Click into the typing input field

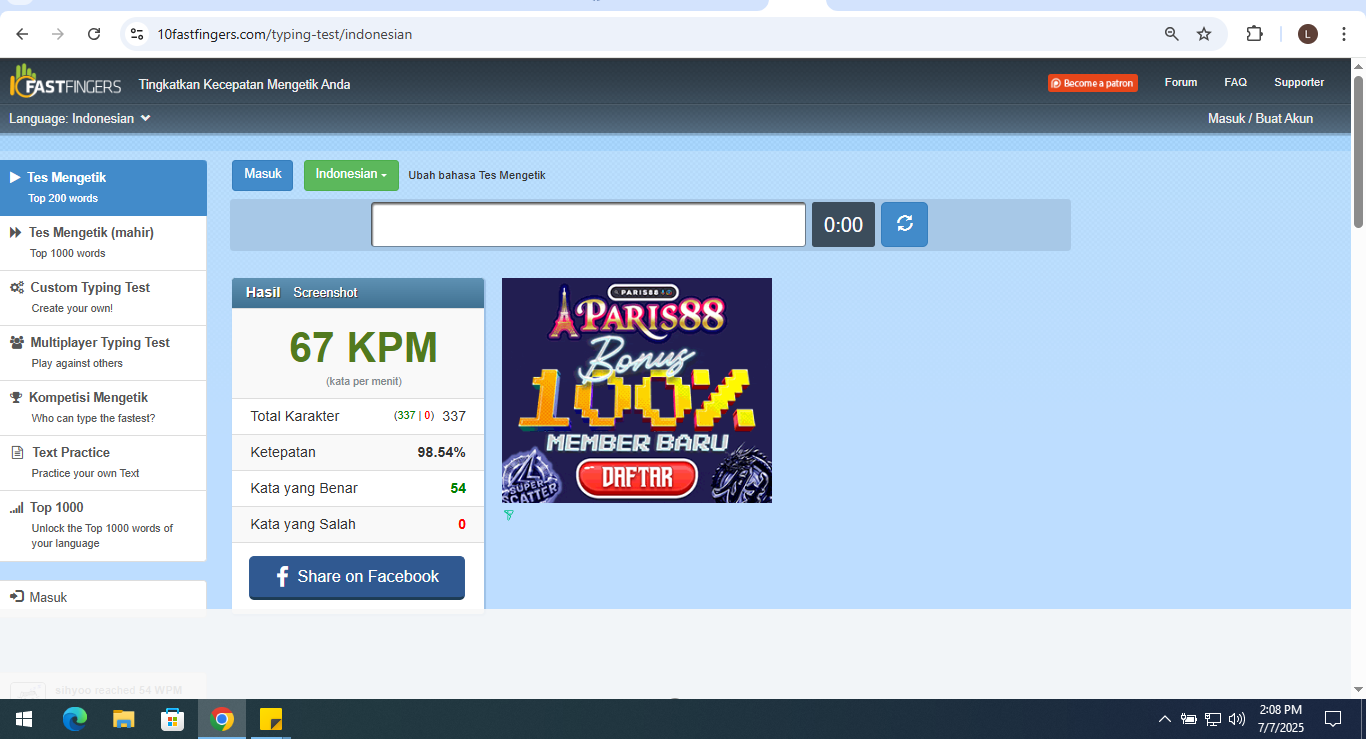click(588, 224)
